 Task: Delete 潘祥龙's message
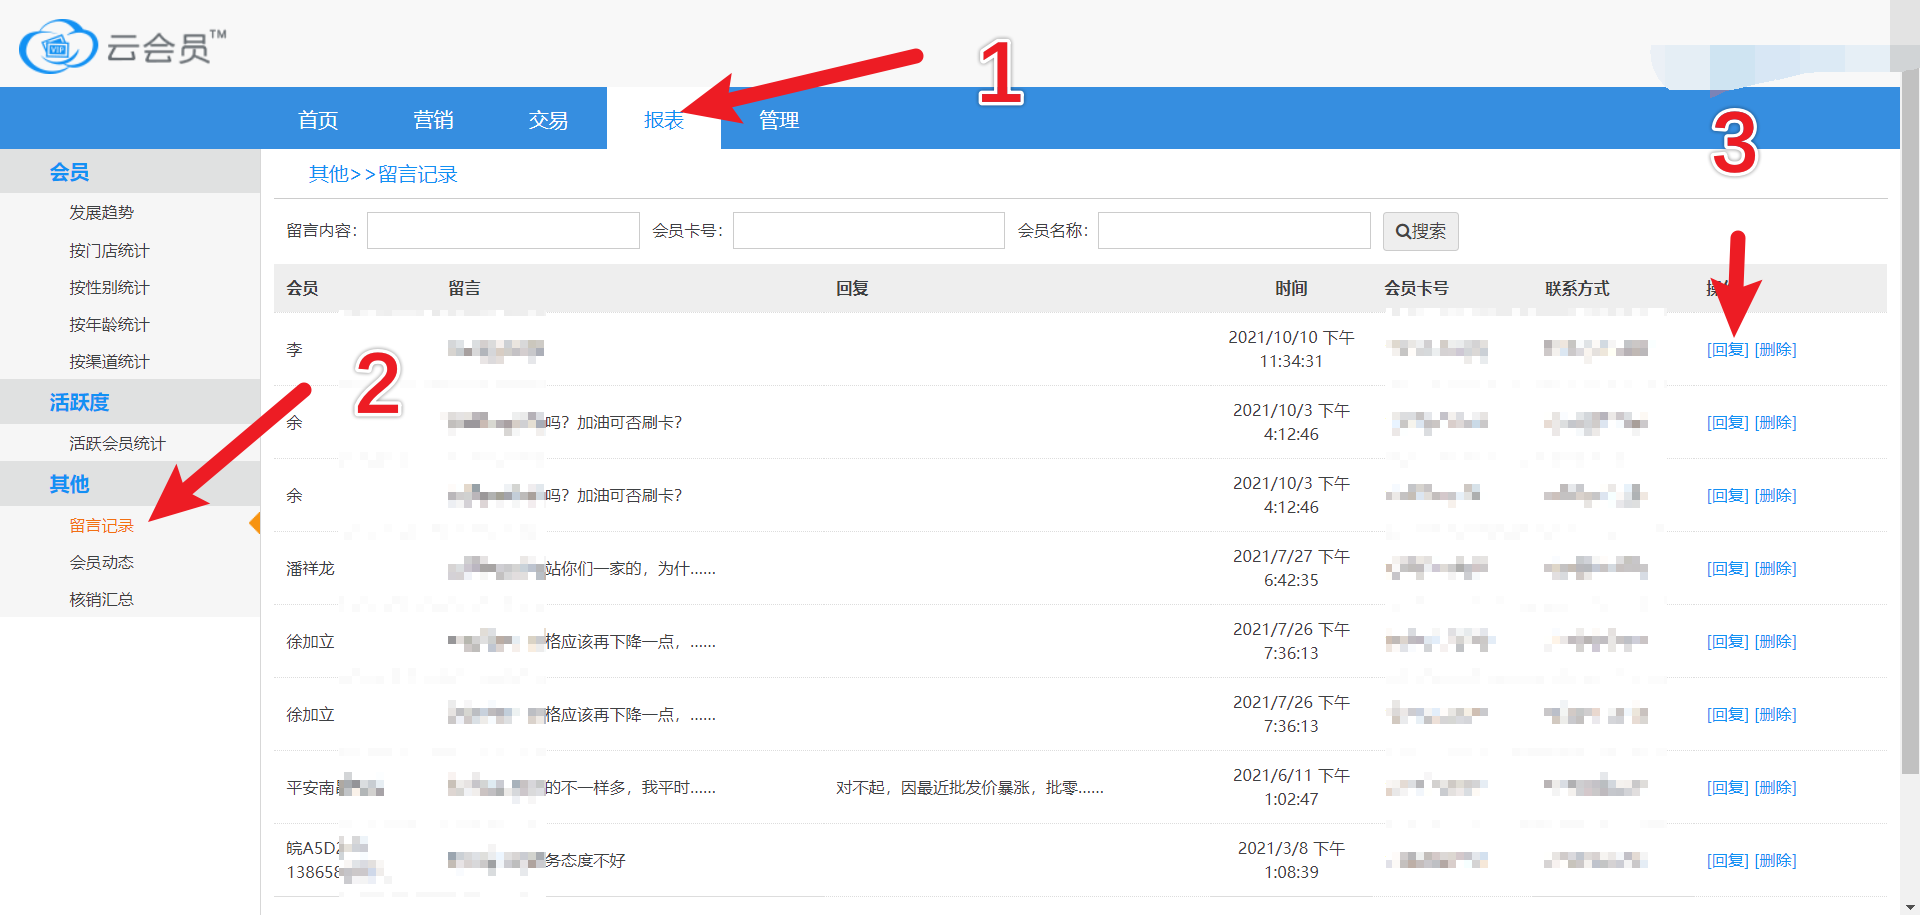(x=1776, y=568)
